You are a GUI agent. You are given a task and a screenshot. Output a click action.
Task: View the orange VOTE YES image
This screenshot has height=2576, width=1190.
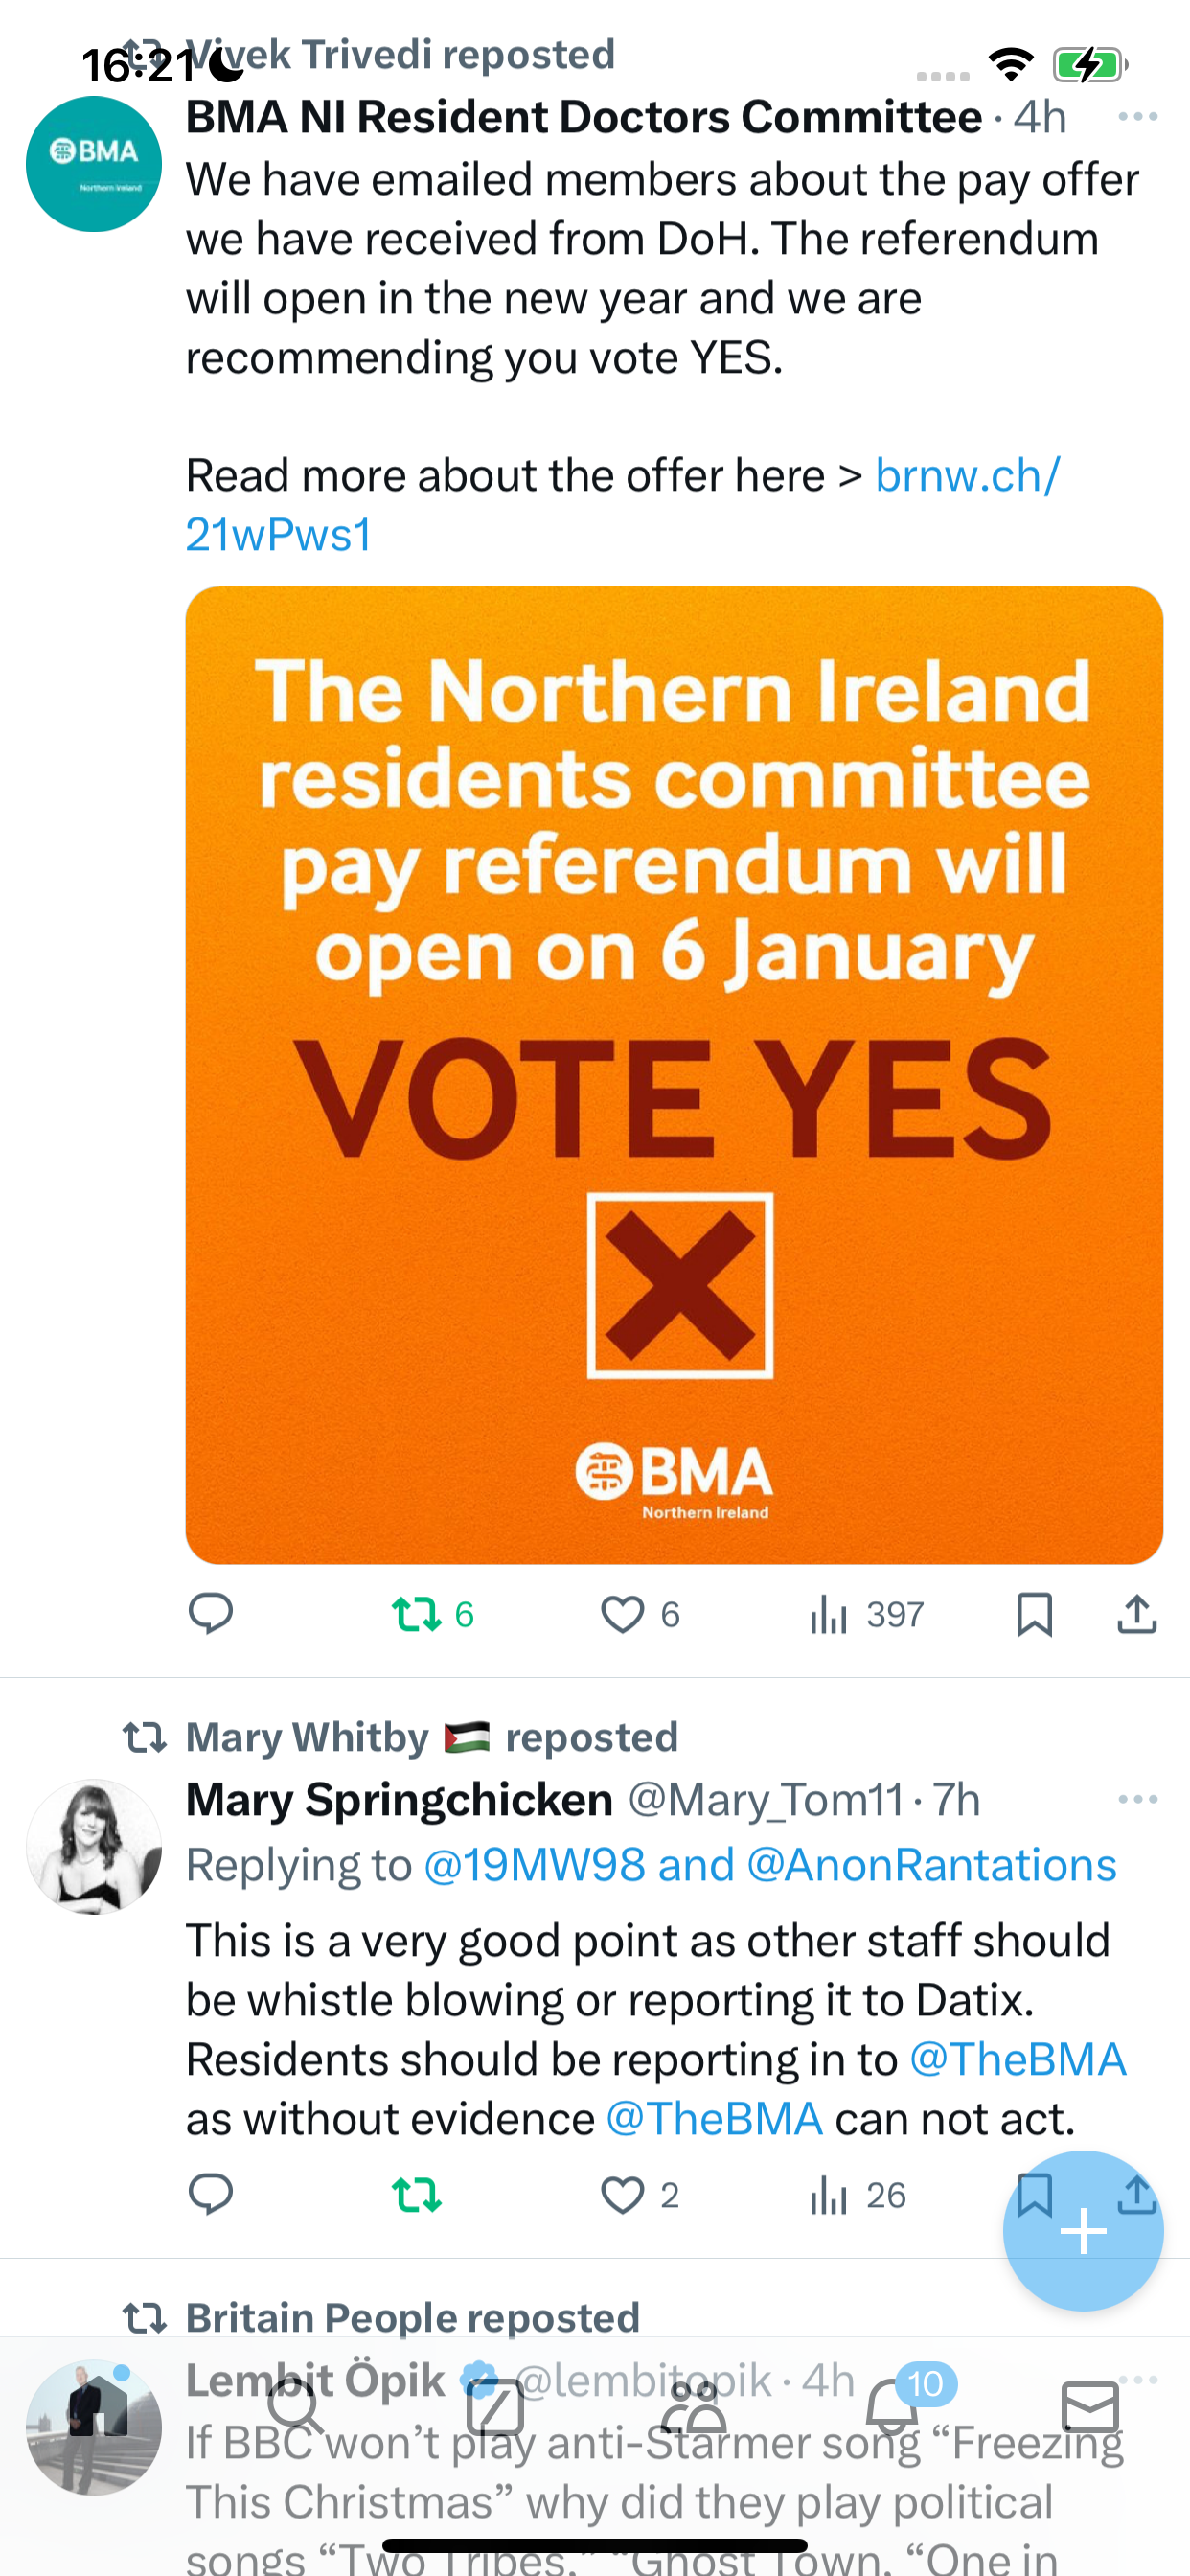click(x=674, y=1075)
